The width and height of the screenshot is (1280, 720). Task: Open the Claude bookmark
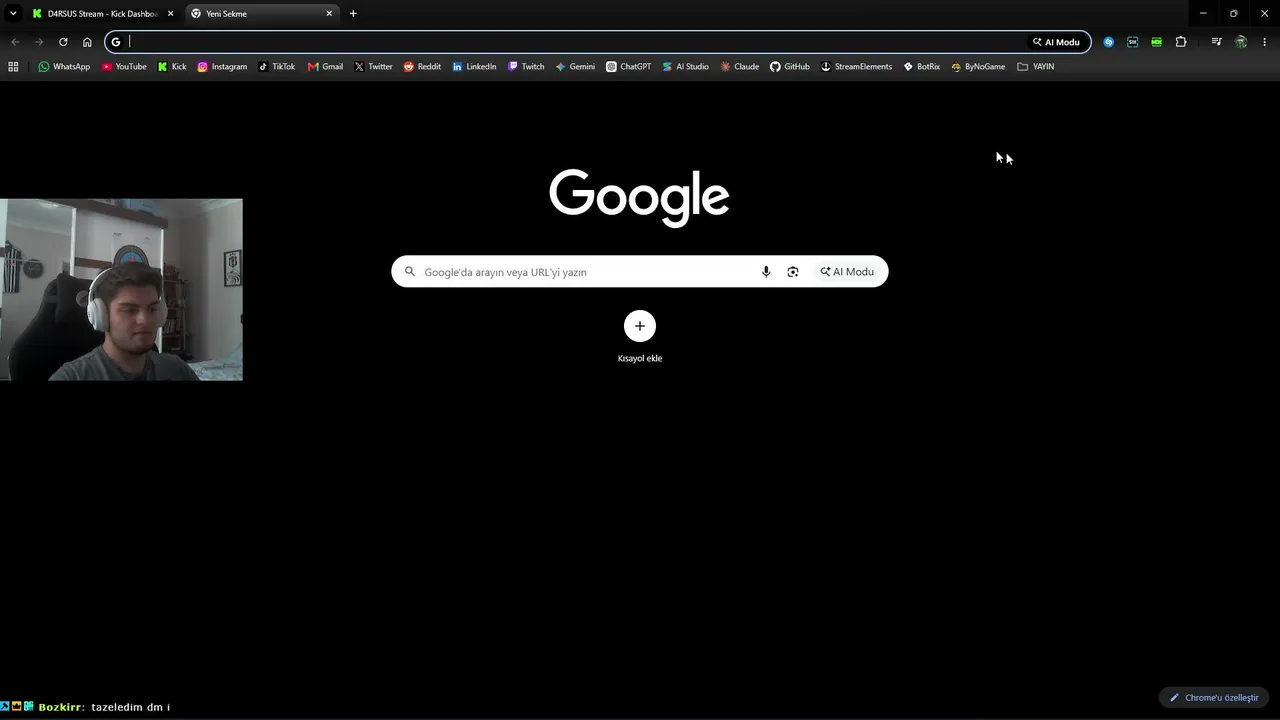coord(739,67)
